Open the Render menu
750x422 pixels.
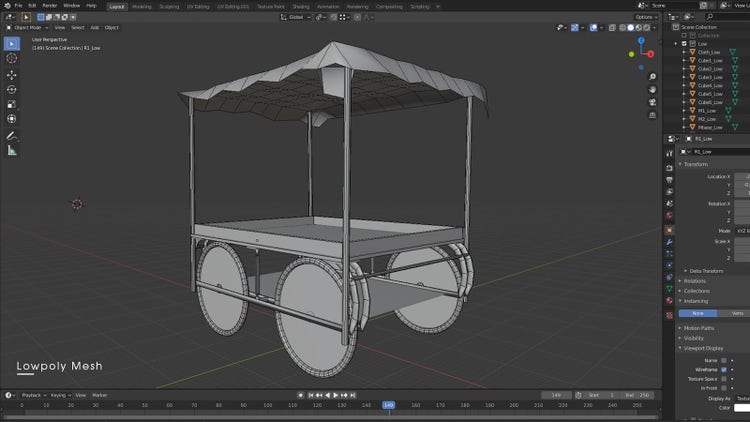pyautogui.click(x=50, y=5)
